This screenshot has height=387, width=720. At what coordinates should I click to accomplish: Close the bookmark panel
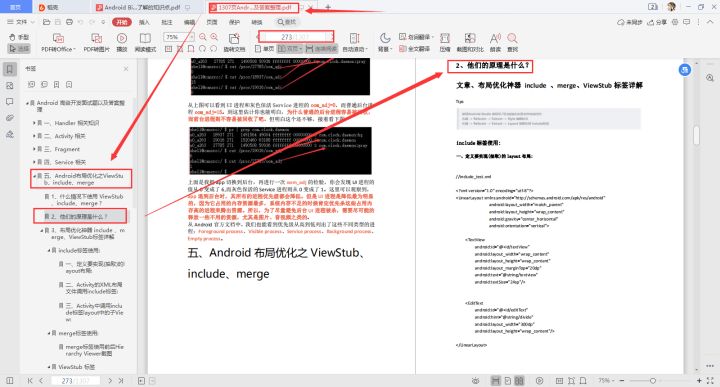[x=126, y=69]
